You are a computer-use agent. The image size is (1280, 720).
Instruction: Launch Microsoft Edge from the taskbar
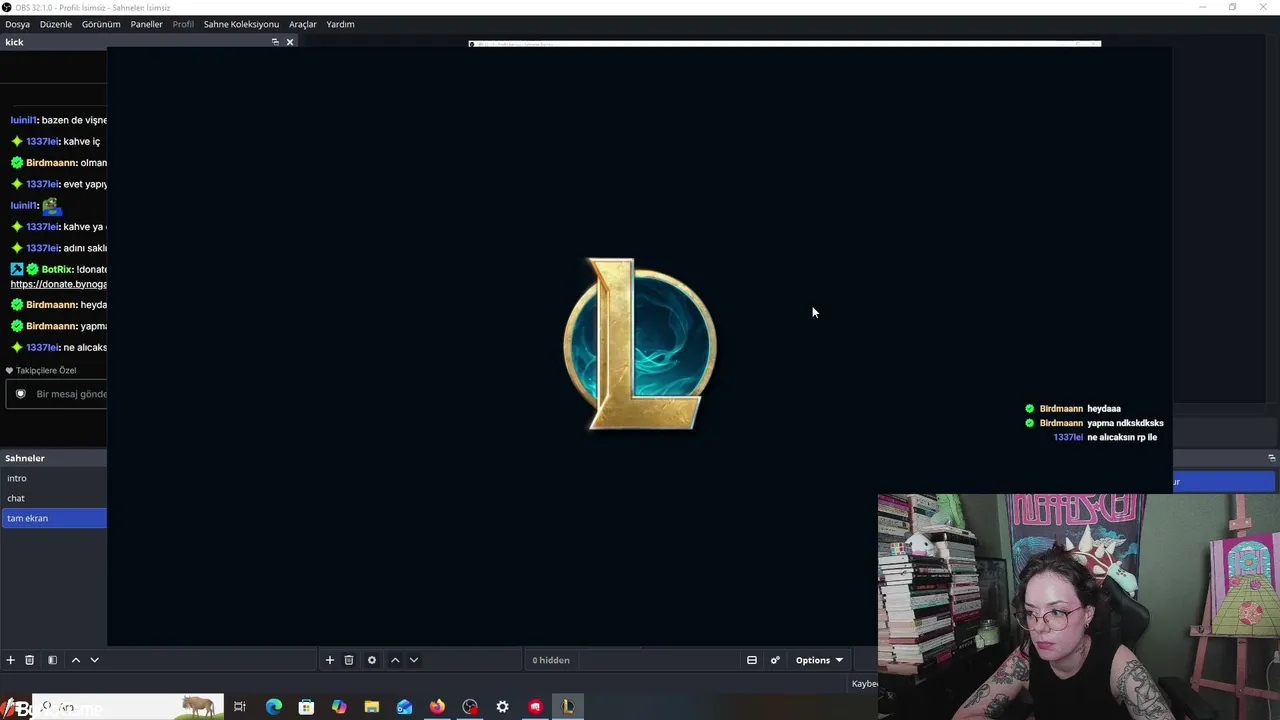273,707
